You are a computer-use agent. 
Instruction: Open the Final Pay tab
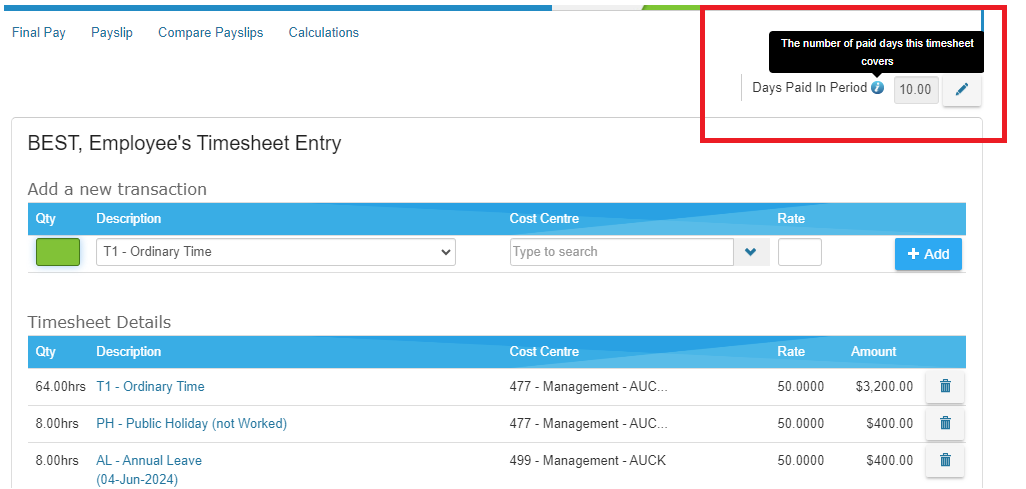tap(39, 32)
